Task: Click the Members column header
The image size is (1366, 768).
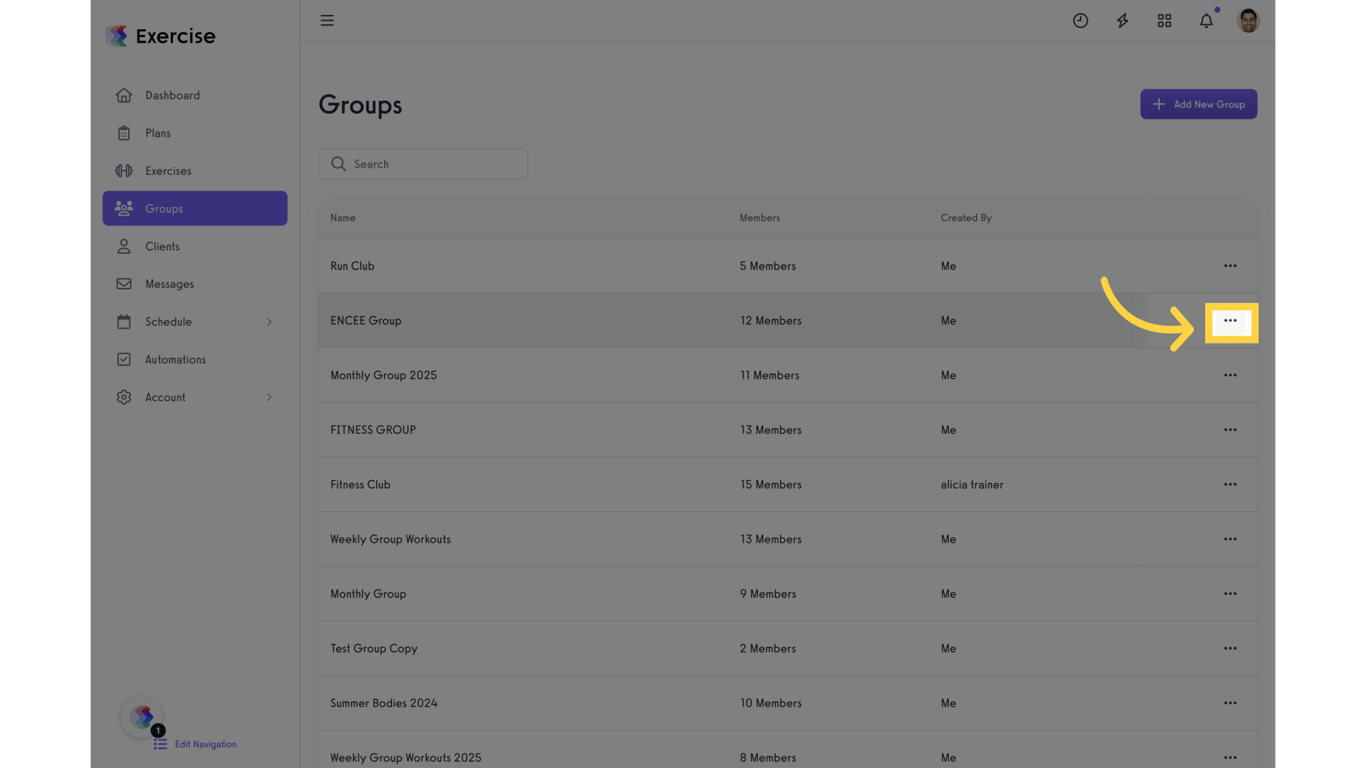Action: (x=760, y=218)
